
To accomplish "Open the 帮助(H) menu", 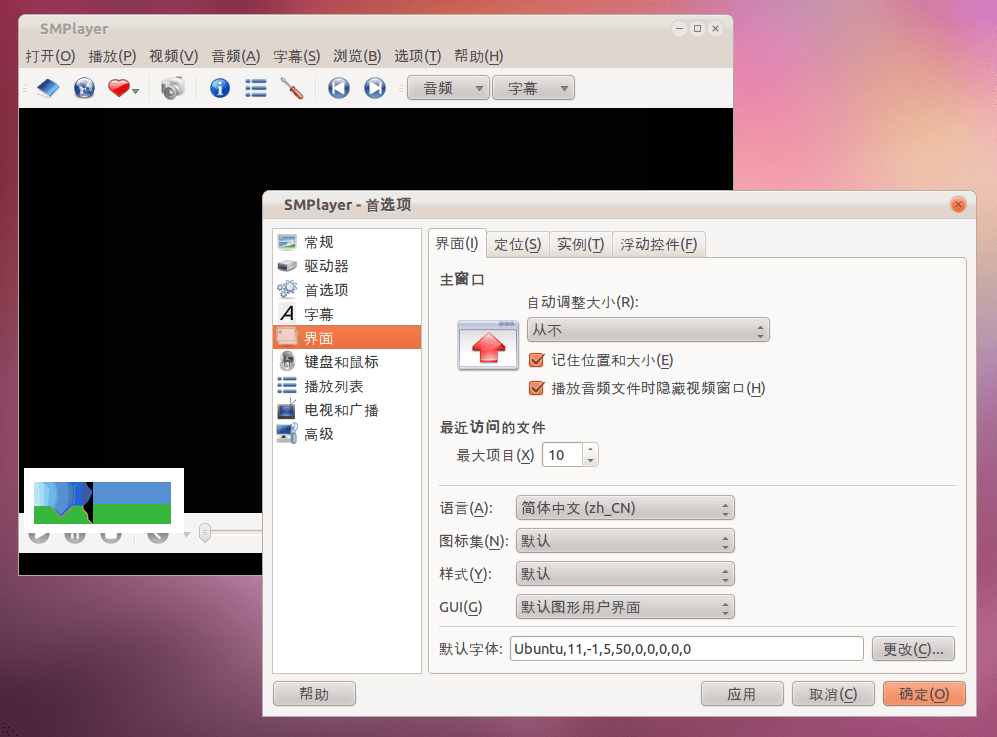I will tap(478, 56).
